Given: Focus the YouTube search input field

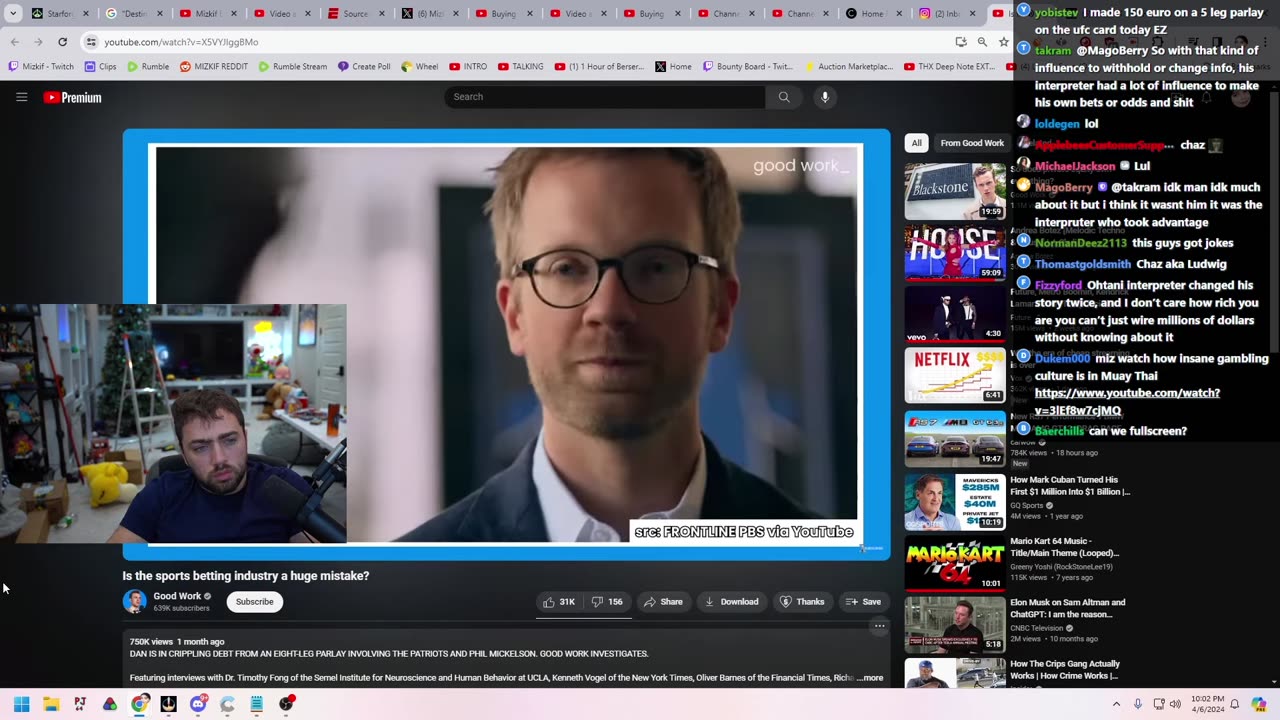Looking at the screenshot, I should pos(605,97).
